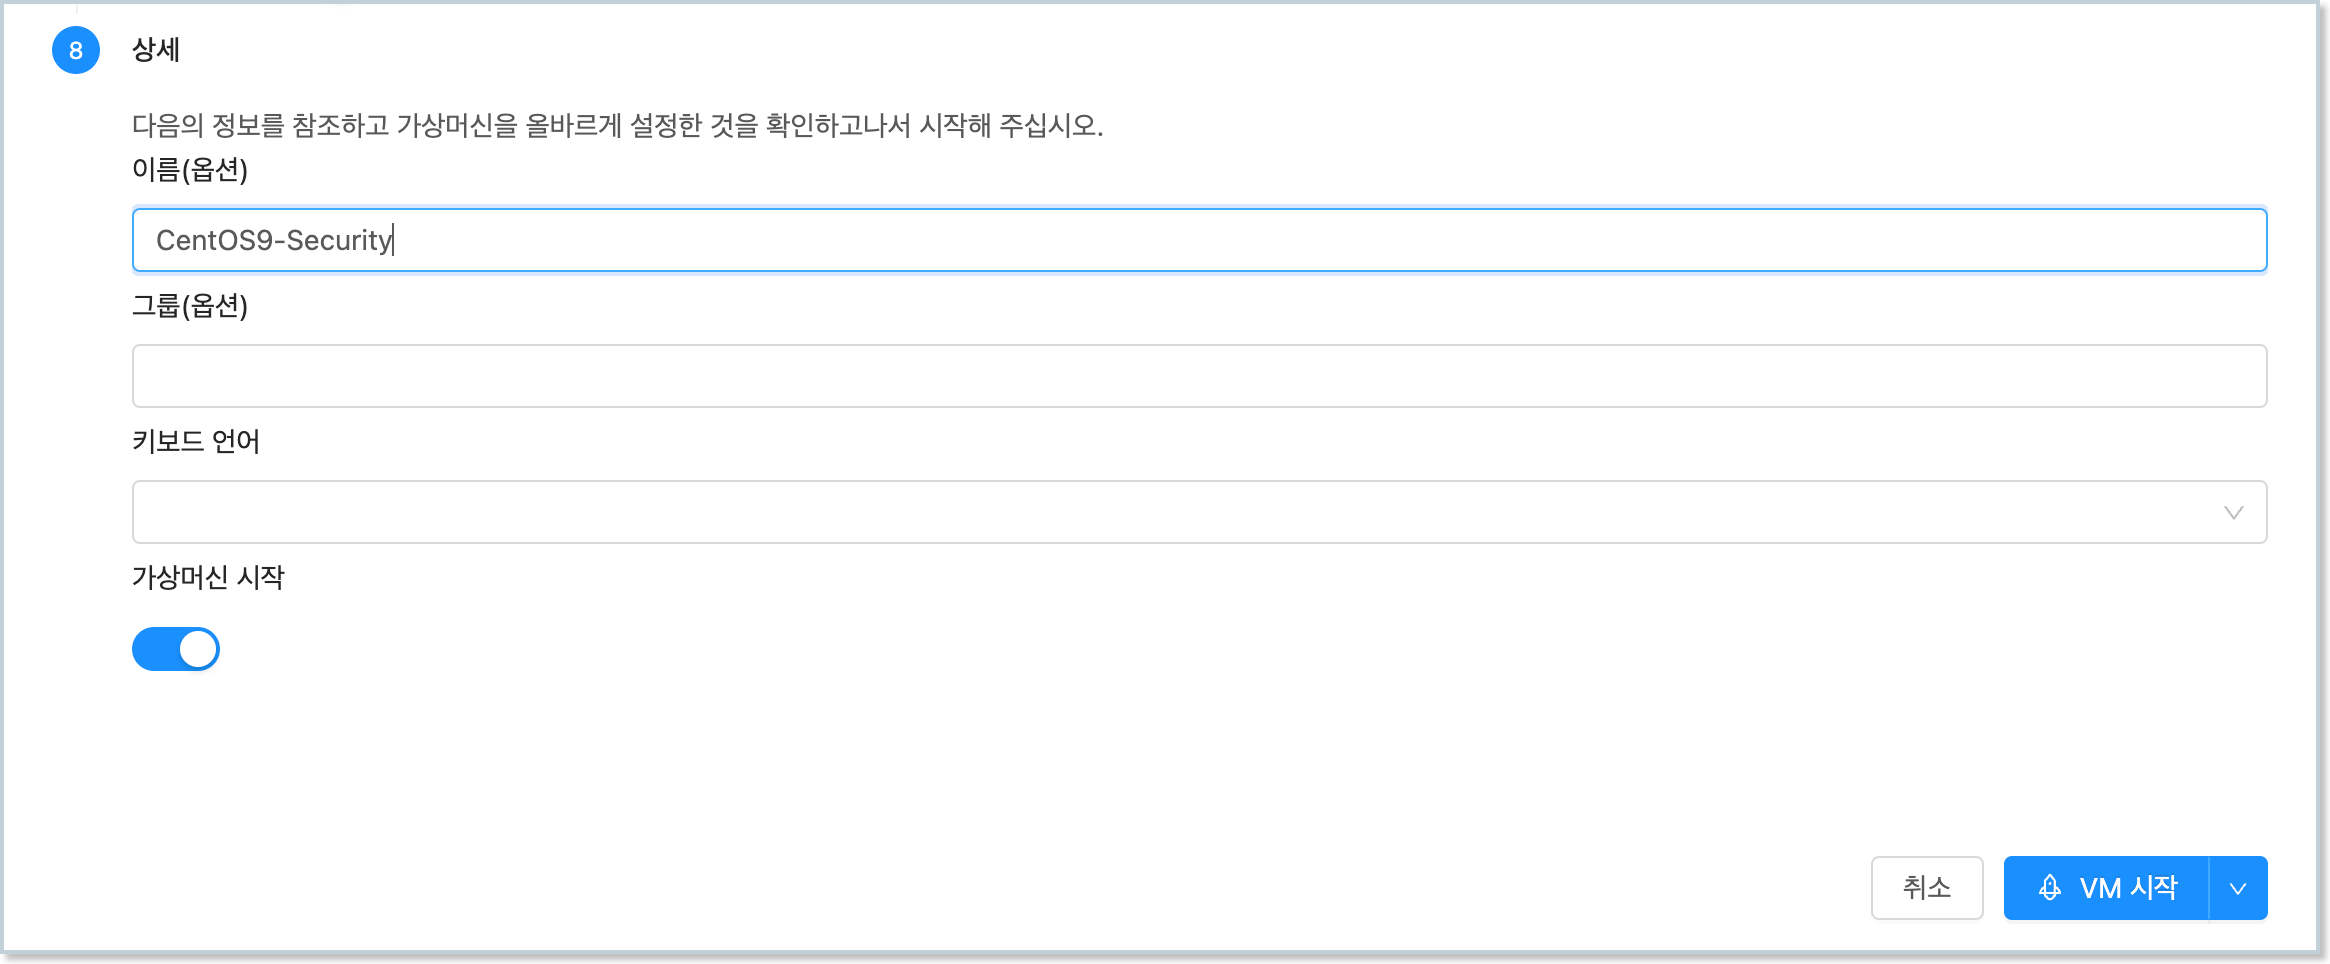Click into the empty 그룹(옵션) field

click(x=1198, y=376)
